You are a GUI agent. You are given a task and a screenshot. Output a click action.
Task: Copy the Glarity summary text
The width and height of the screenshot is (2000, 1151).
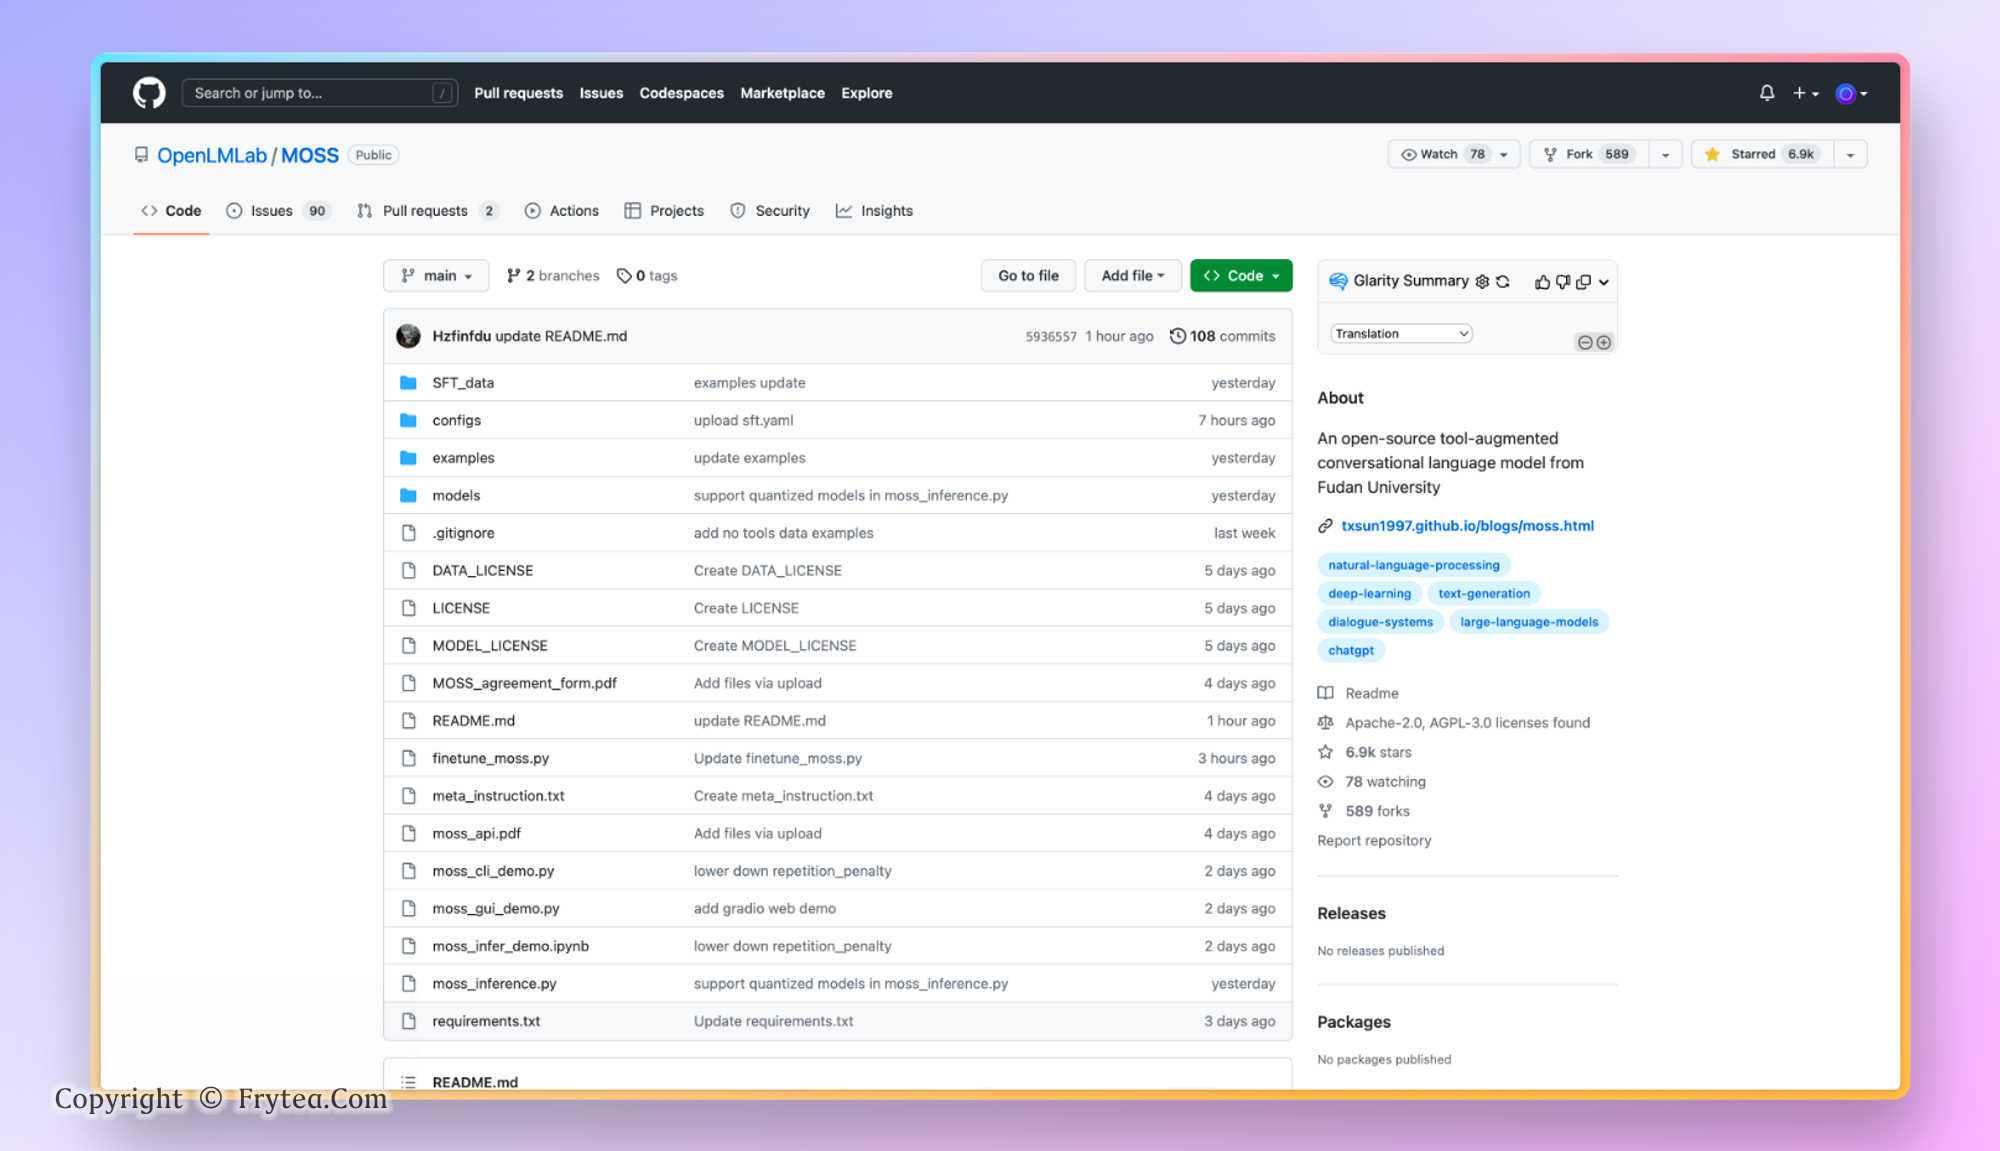(x=1583, y=282)
